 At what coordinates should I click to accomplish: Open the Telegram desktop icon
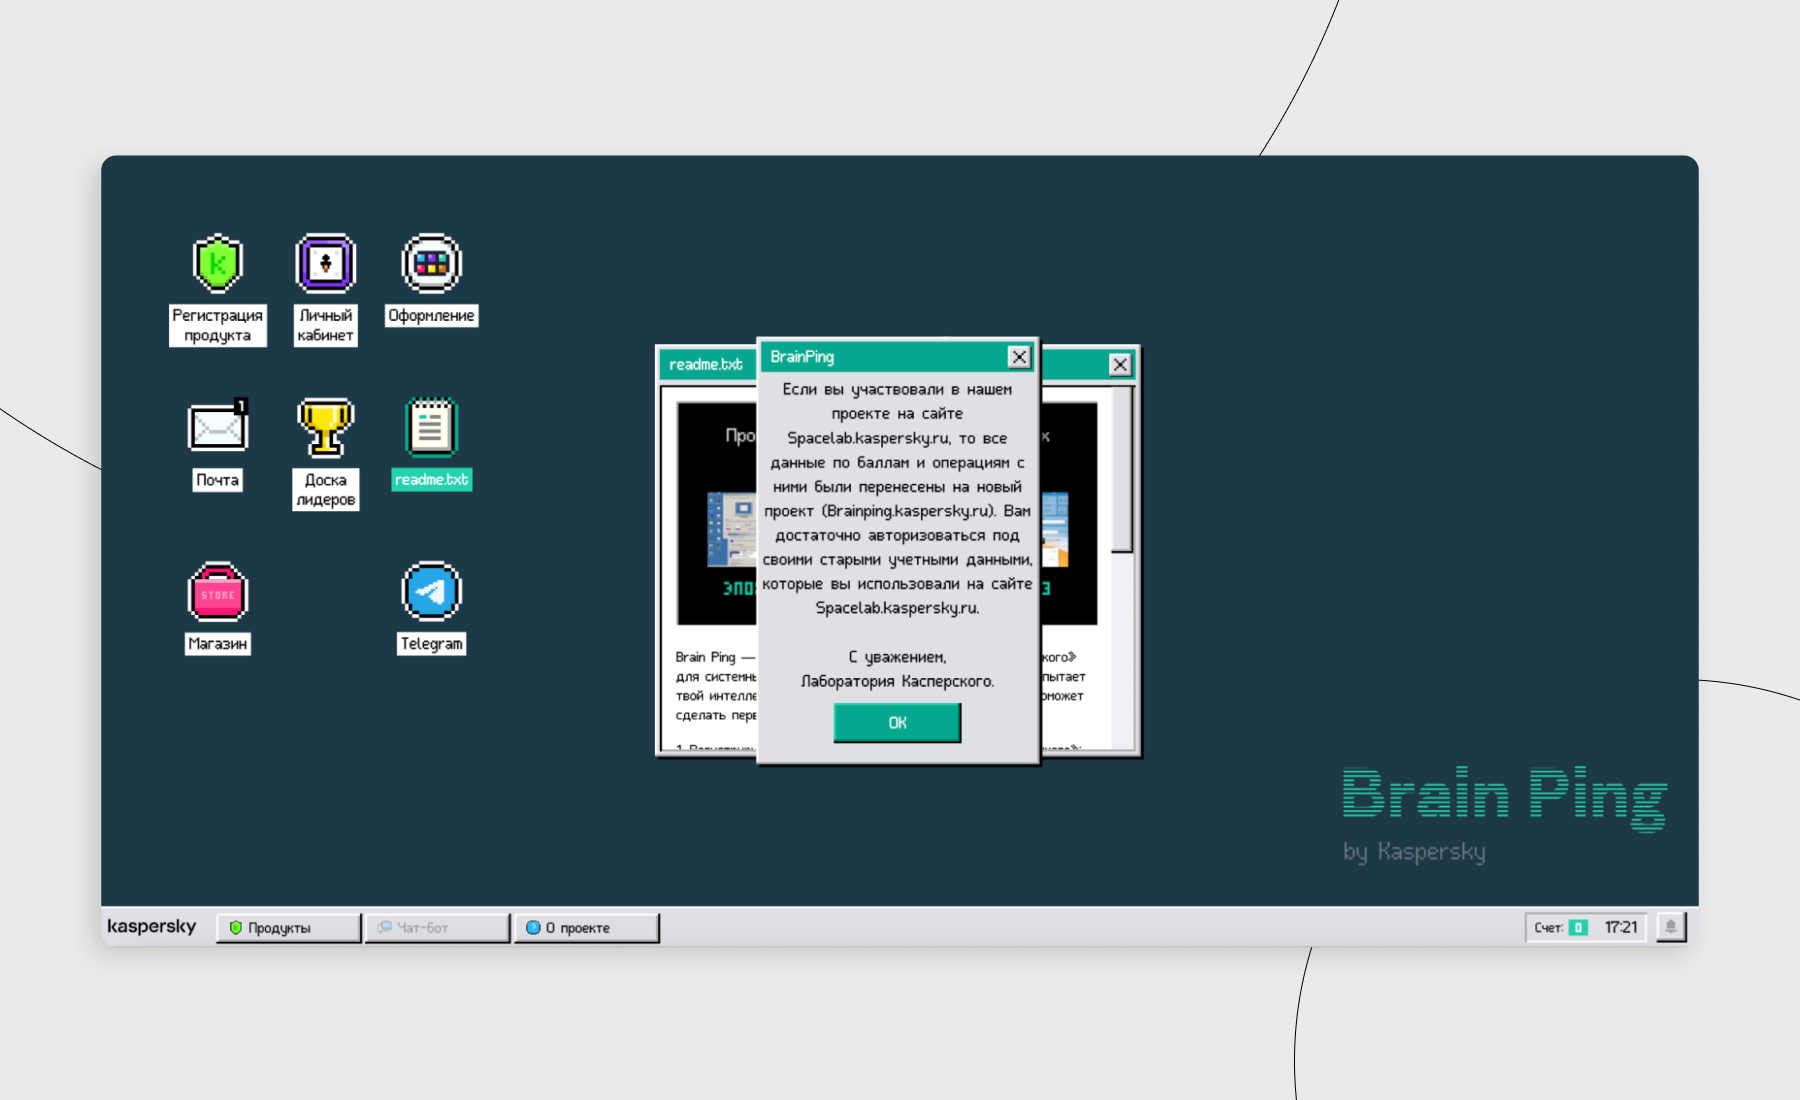tap(431, 592)
